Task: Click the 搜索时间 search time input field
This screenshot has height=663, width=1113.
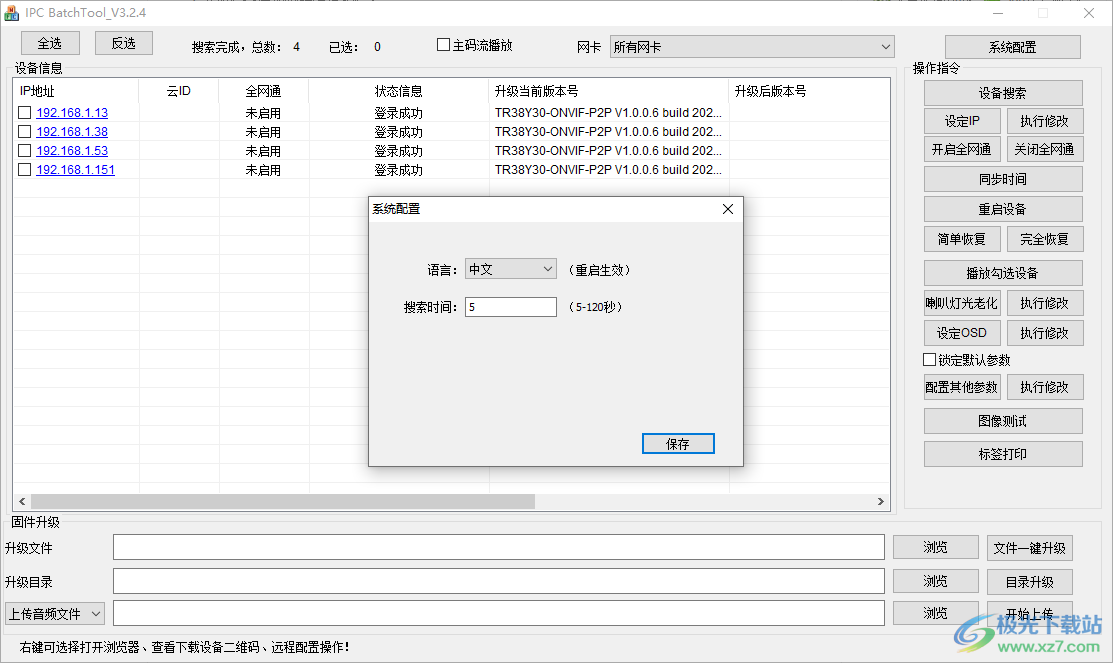Action: coord(511,306)
